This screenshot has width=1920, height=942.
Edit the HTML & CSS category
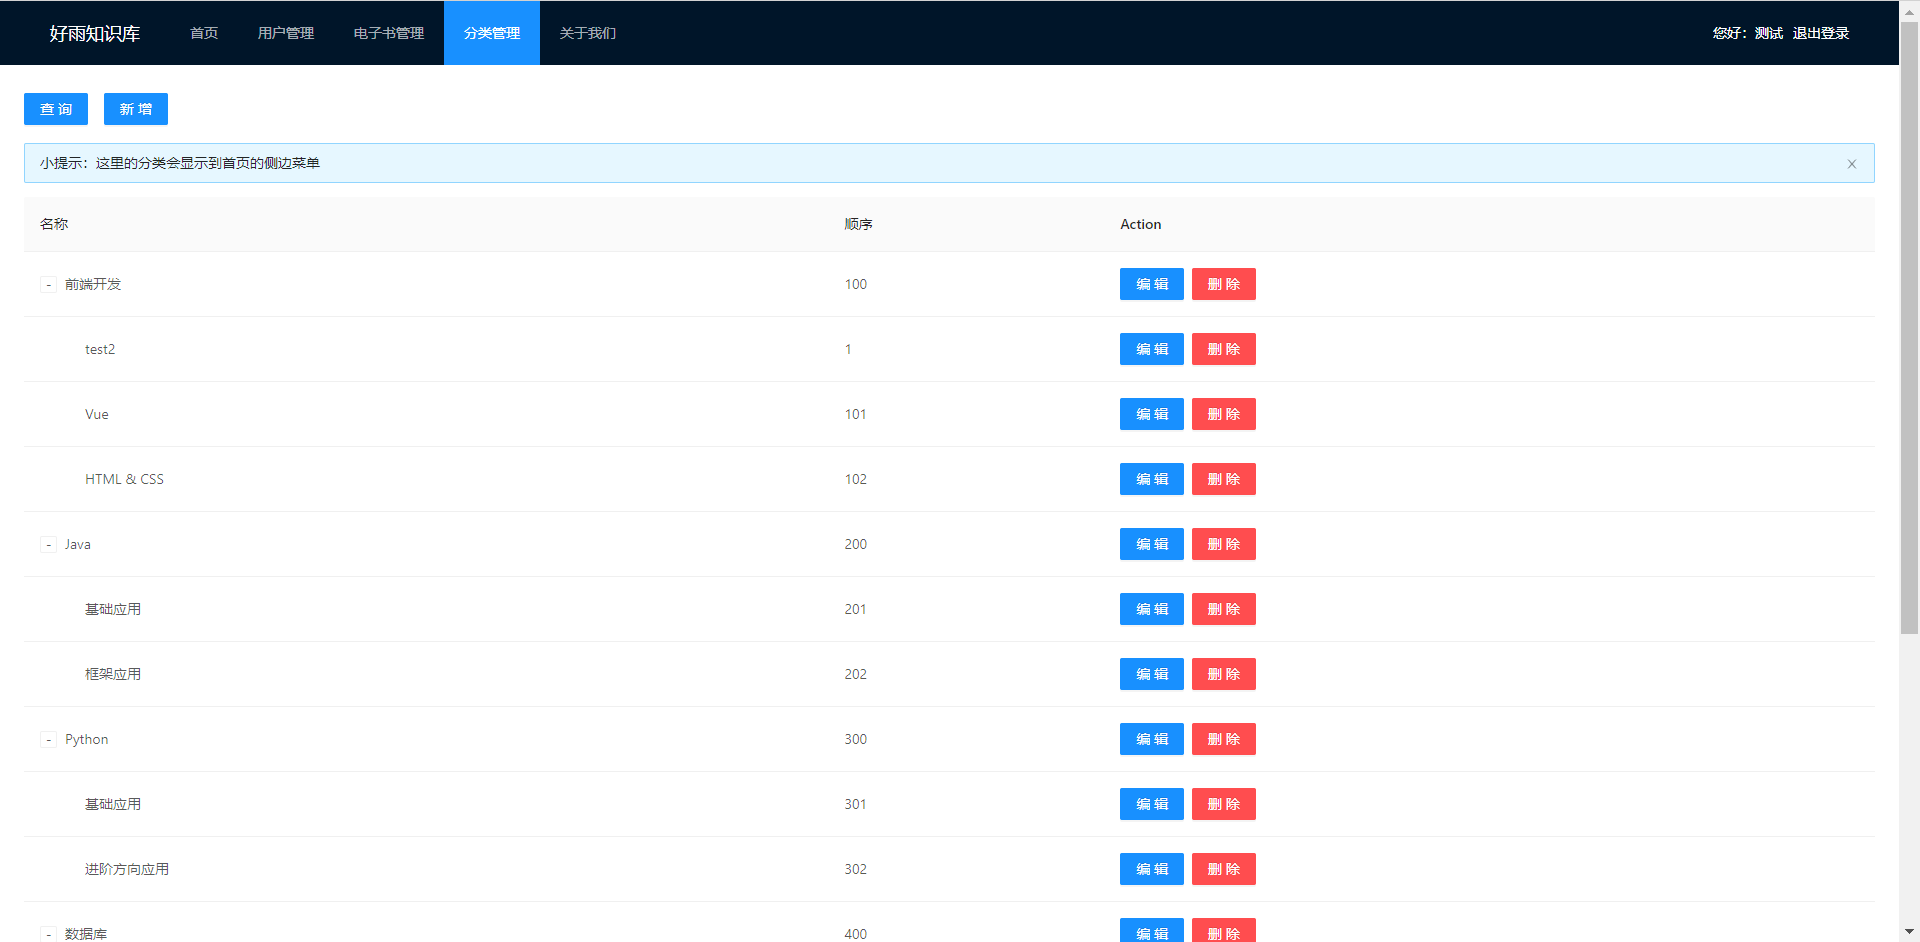click(x=1152, y=479)
